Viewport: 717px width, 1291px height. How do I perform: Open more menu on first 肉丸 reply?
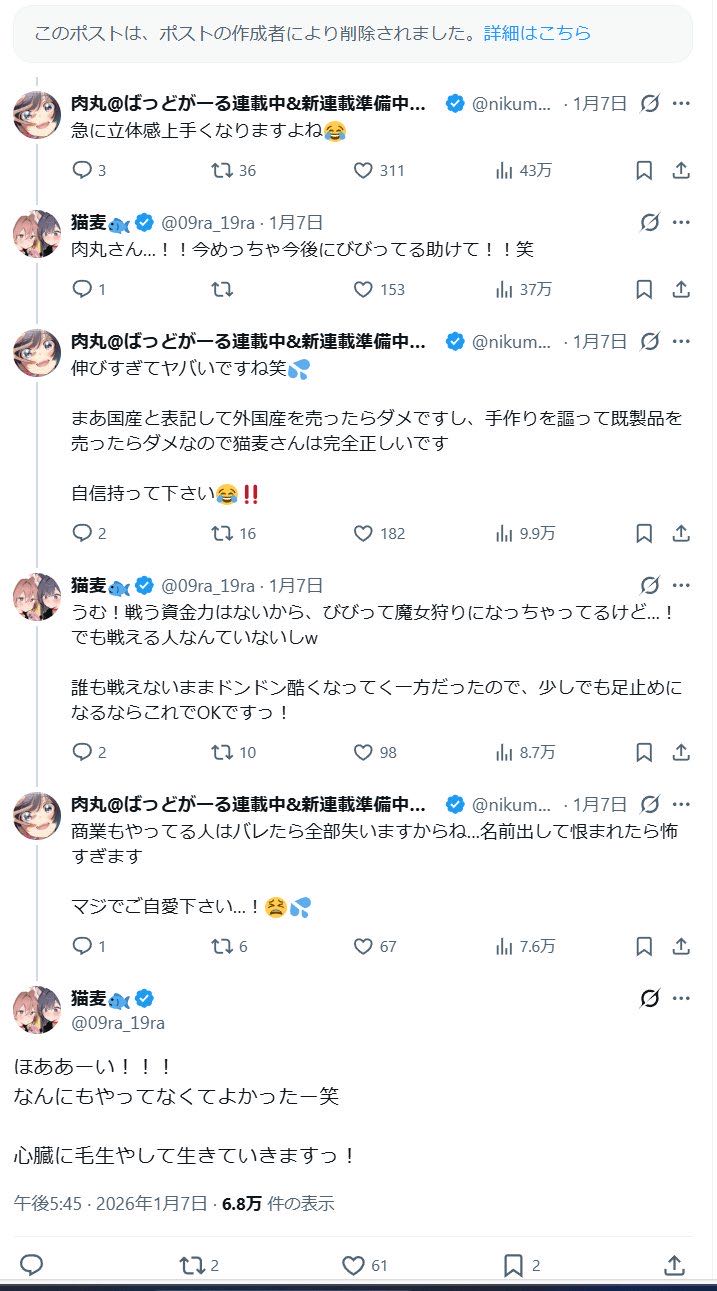(681, 103)
